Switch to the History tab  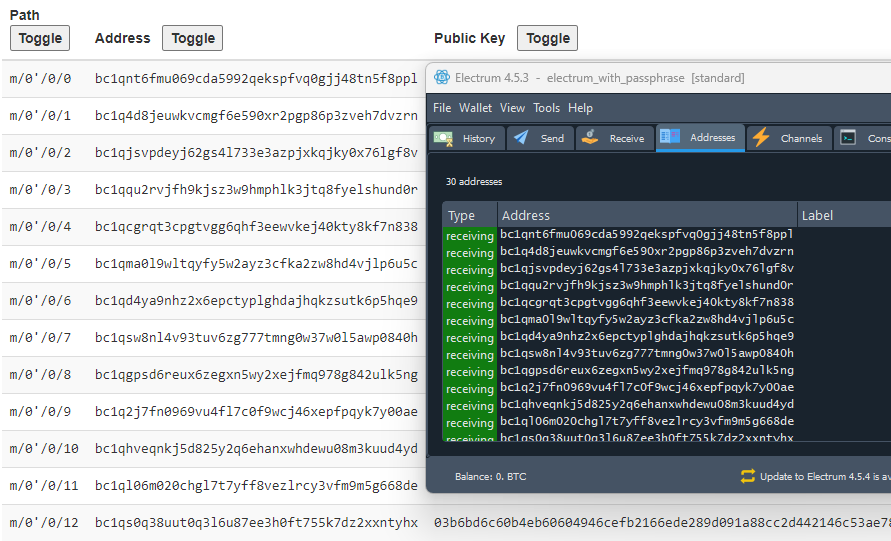click(467, 138)
